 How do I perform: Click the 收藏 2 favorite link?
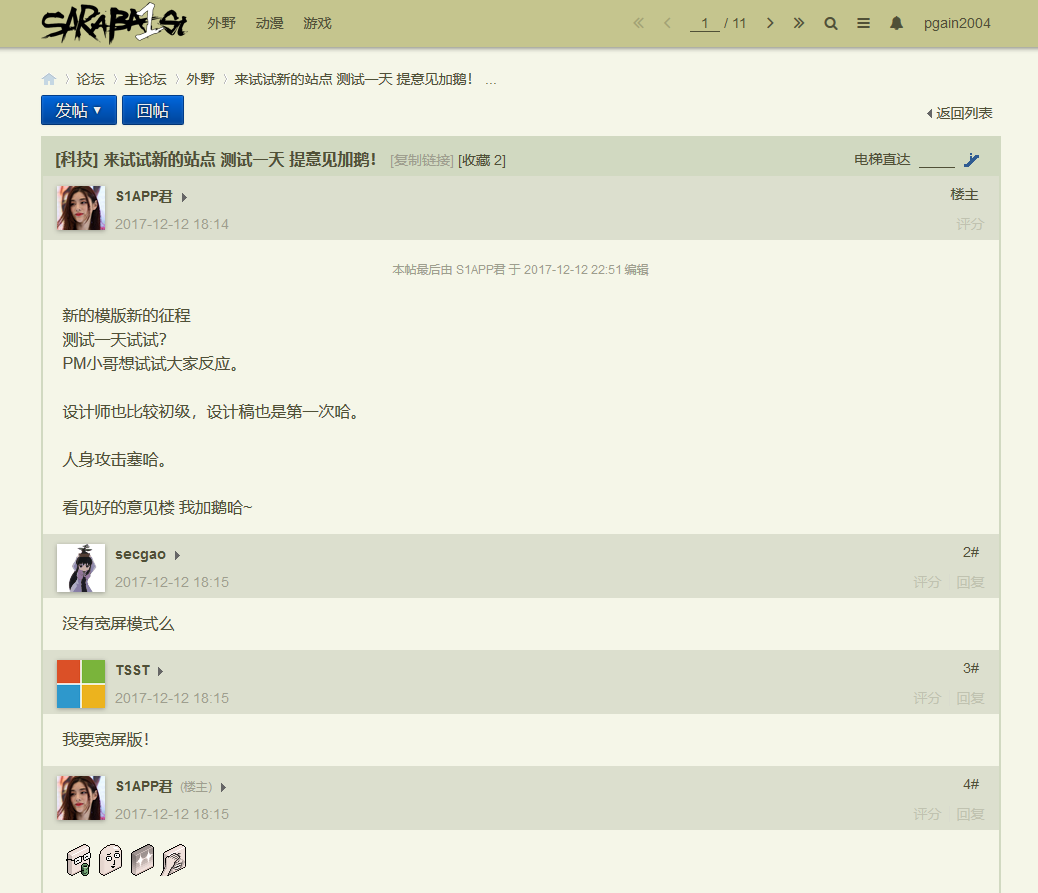click(x=482, y=160)
